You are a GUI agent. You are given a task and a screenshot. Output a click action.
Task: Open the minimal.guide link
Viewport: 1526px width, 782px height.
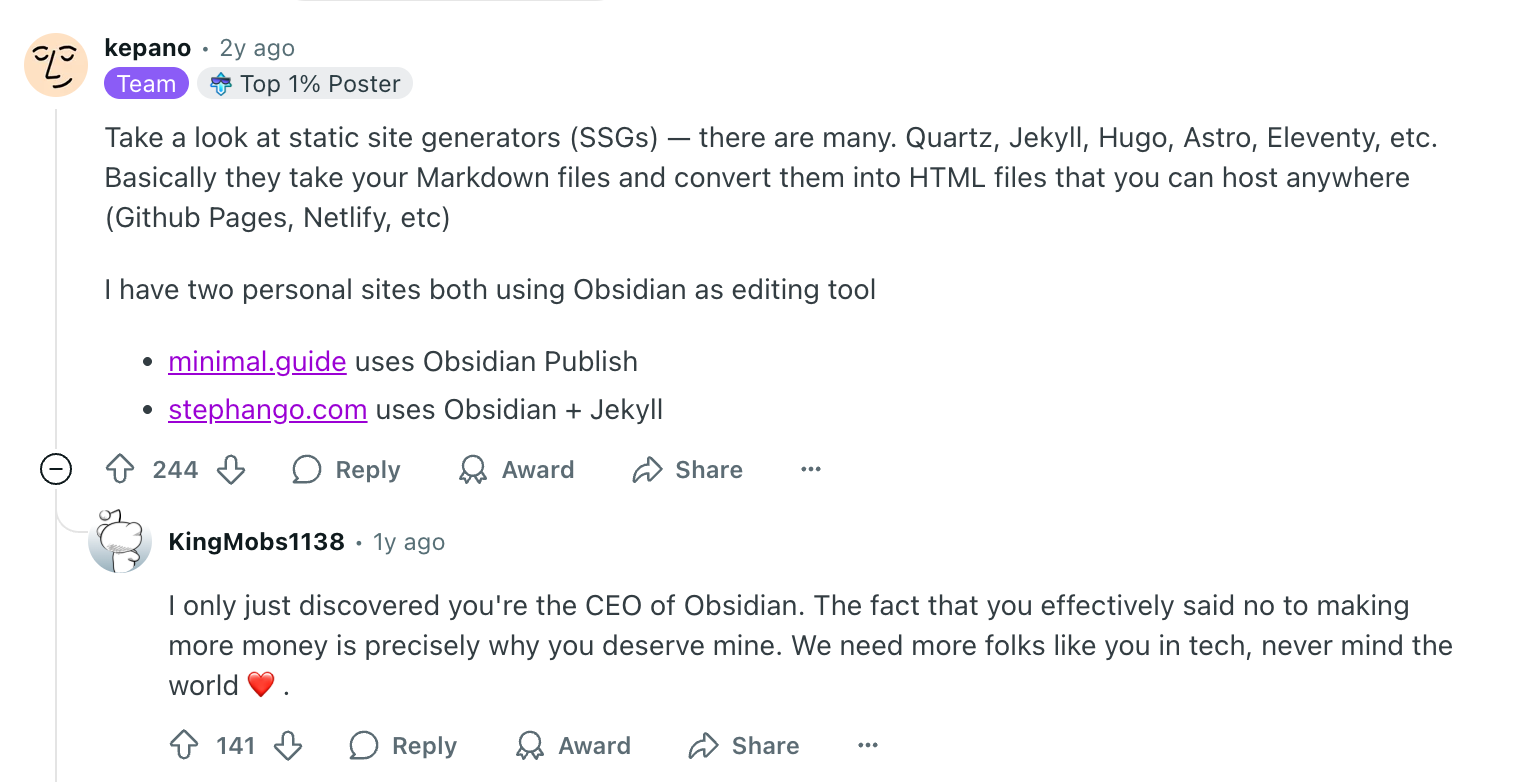coord(257,361)
